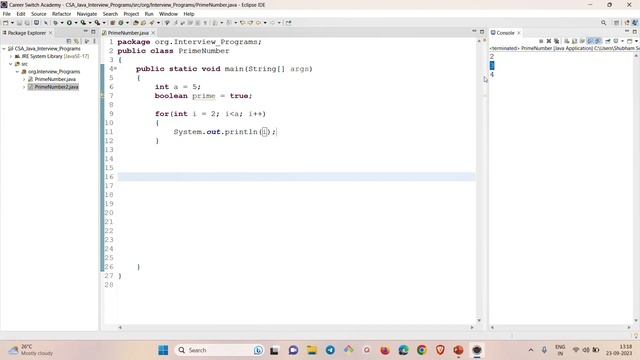
Task: Select PrimeNumber.java in Package Explorer
Action: (x=55, y=79)
